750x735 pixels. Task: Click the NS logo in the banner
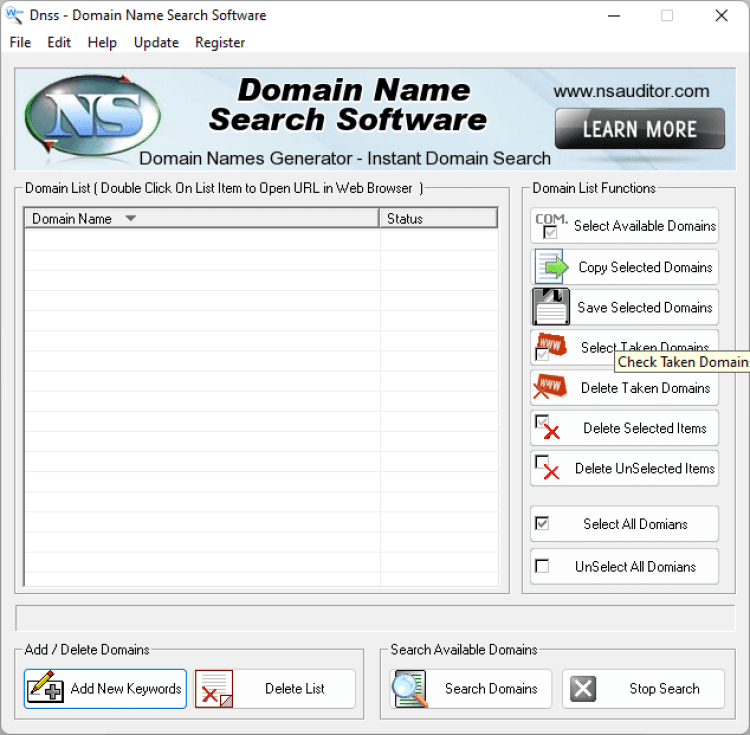92,116
